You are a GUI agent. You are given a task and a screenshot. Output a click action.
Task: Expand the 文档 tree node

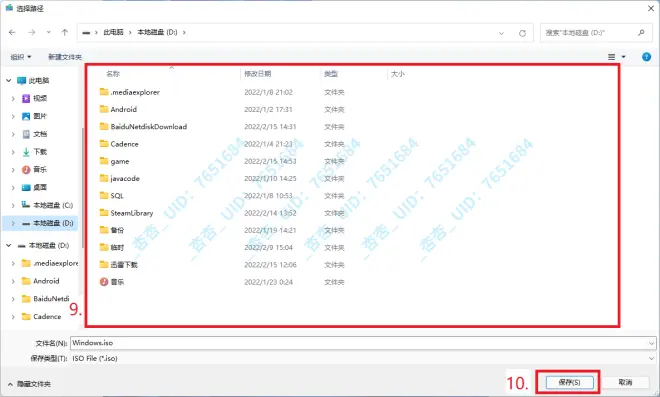[13, 134]
